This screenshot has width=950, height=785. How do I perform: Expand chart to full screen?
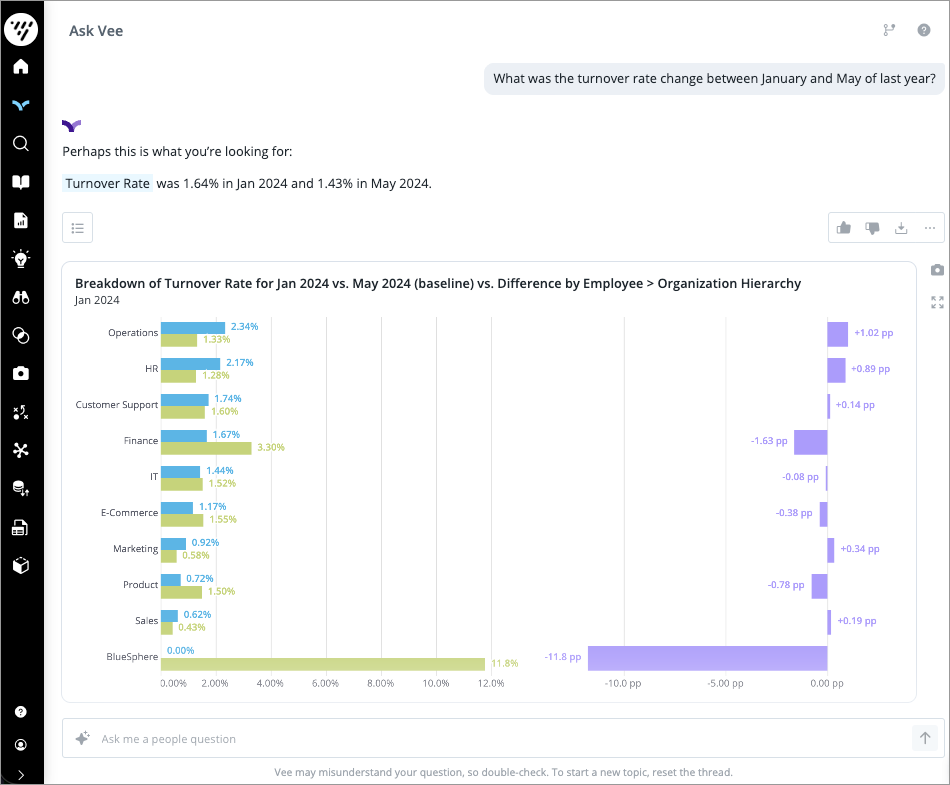pos(937,302)
